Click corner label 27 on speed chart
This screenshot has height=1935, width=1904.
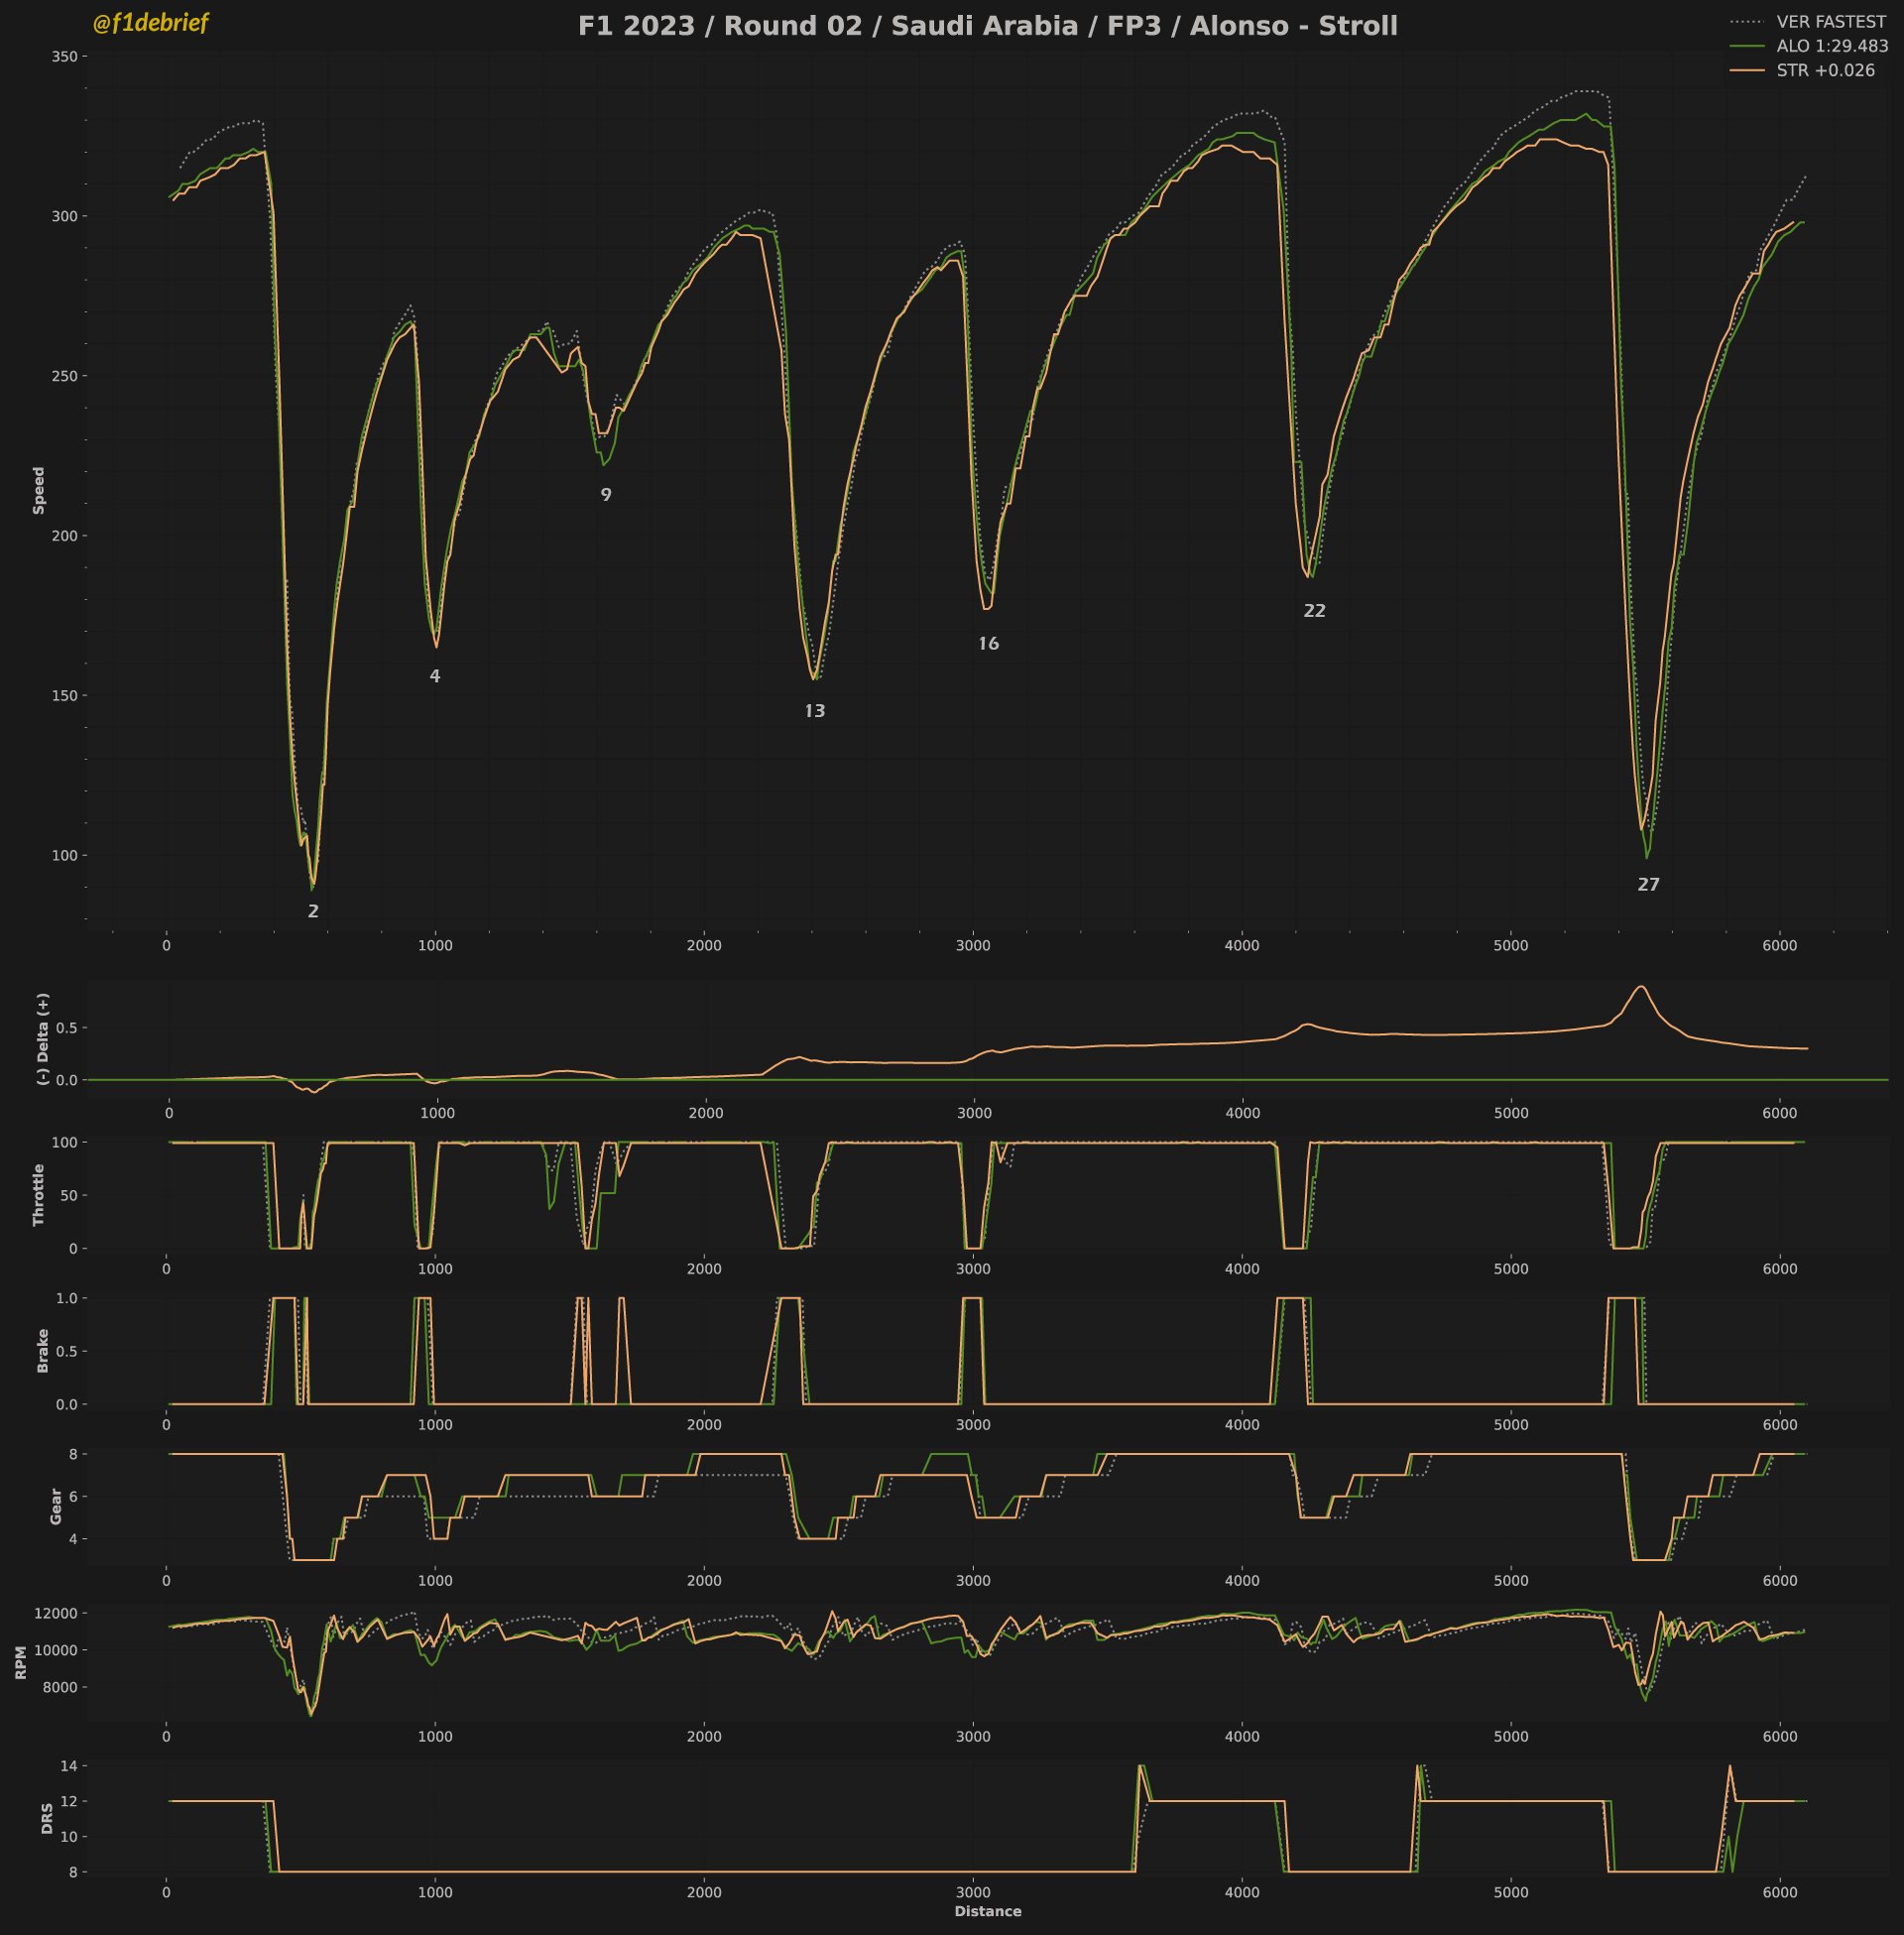coord(1648,884)
